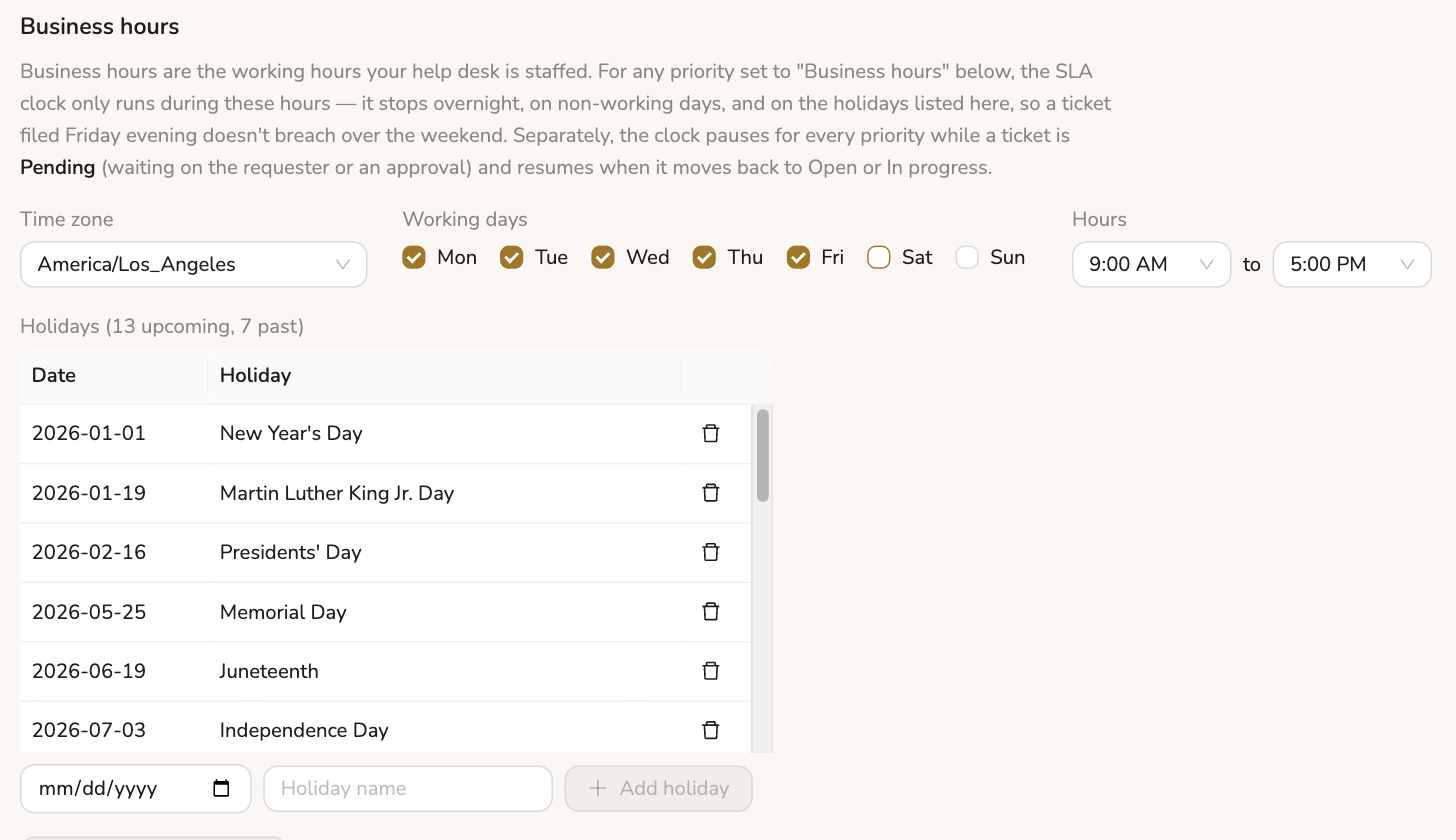Click the mm/dd/yyyy date input
Screen dimensions: 1456x840
pyautogui.click(x=135, y=788)
